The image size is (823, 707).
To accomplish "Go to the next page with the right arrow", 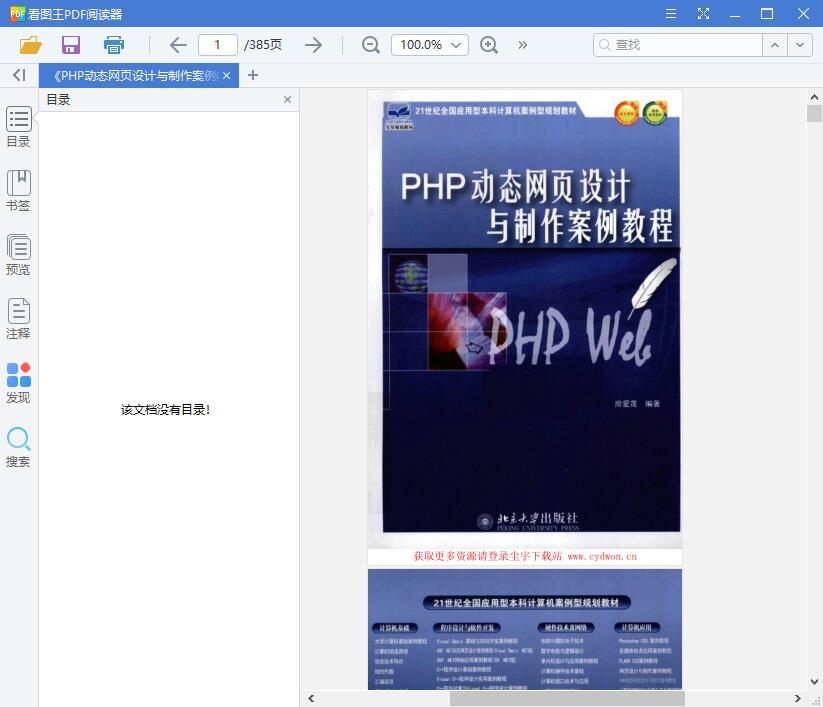I will [x=313, y=45].
